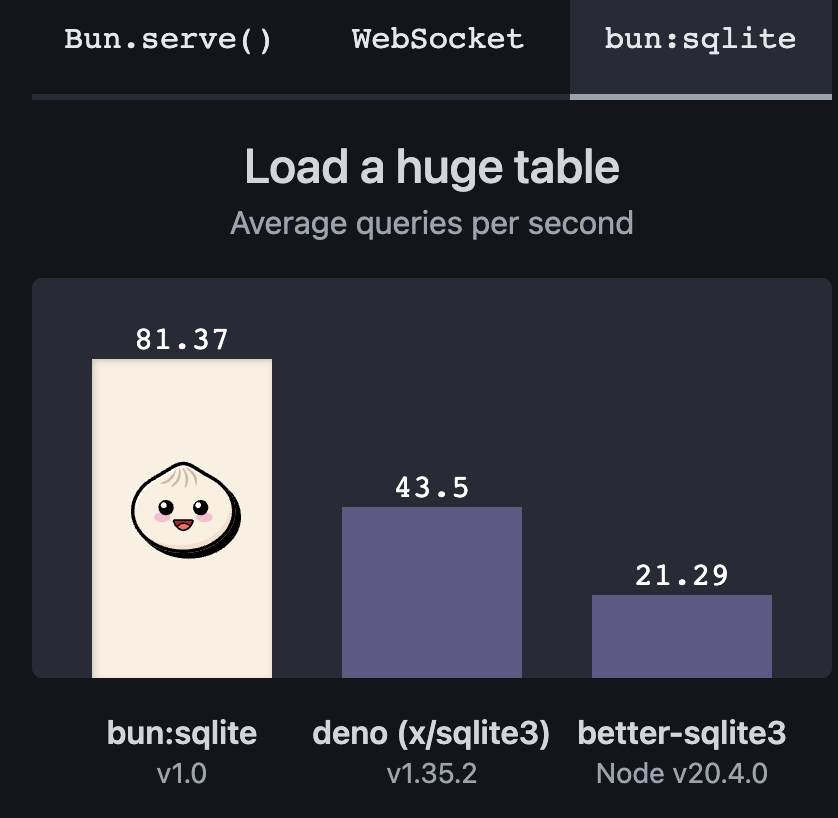Click the better-sqlite3 label
Viewport: 838px width, 818px height.
[682, 733]
